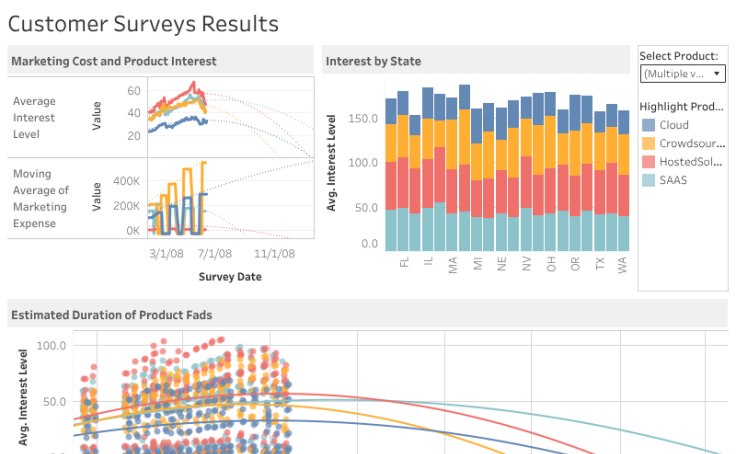The width and height of the screenshot is (736, 454).
Task: Click the WA state axis label
Action: 624,264
